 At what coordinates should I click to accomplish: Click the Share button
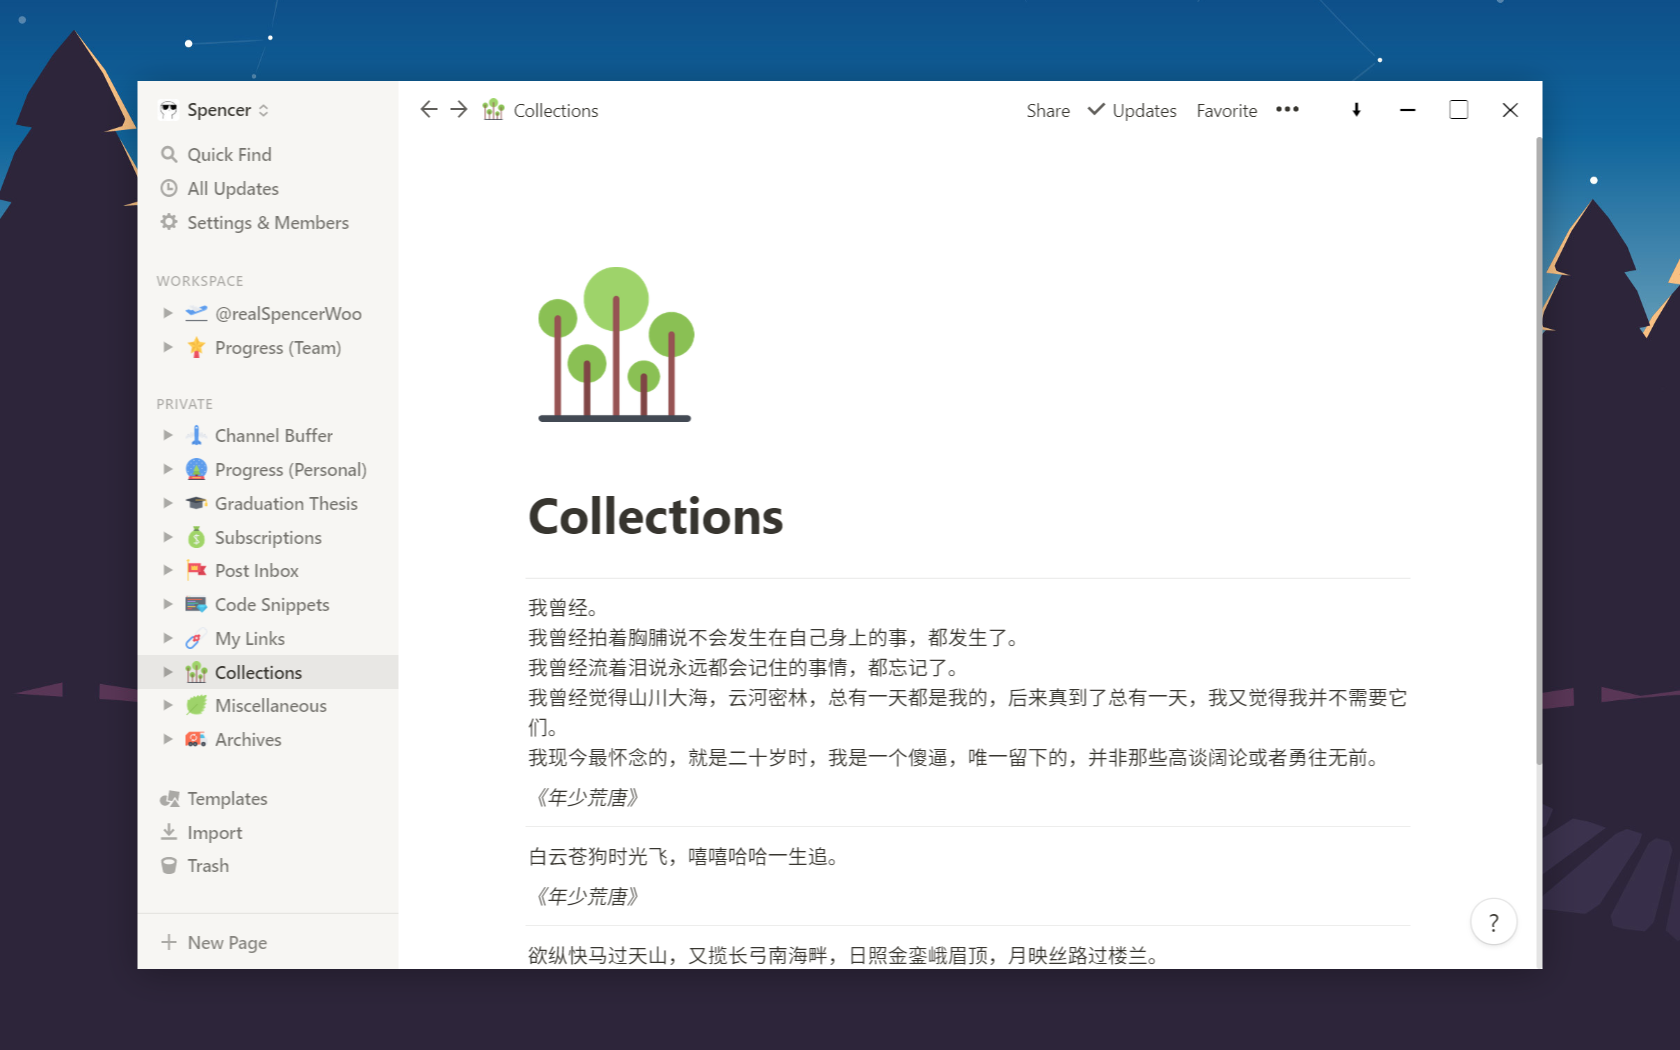(1048, 110)
